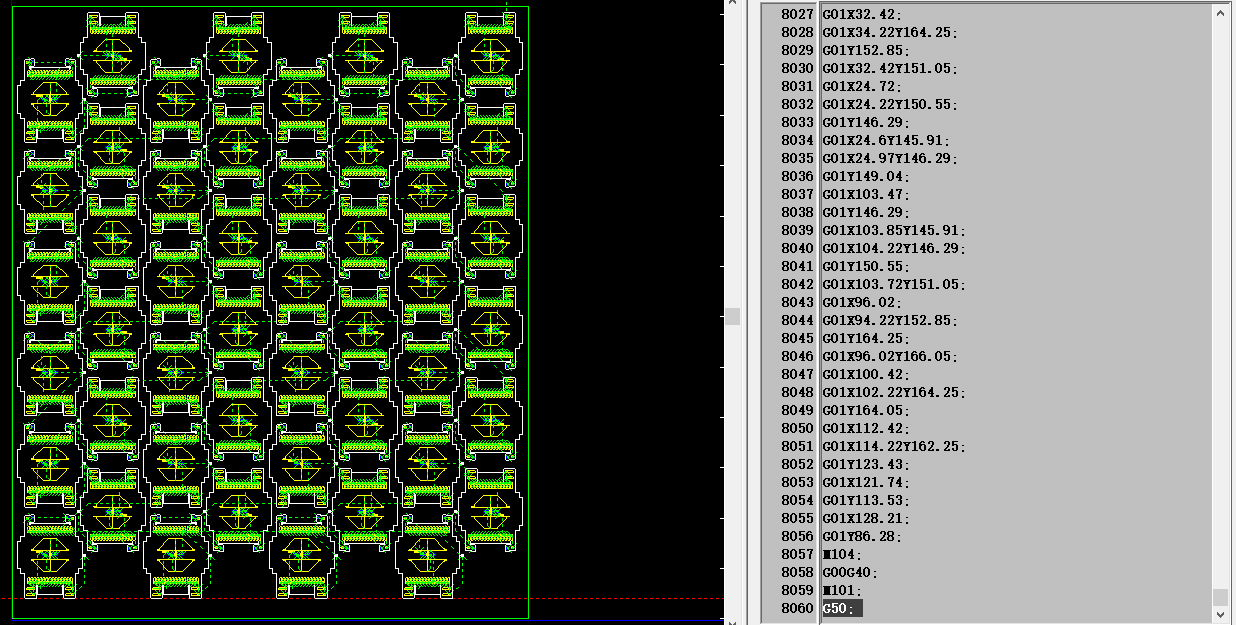This screenshot has height=625, width=1236.
Task: Click code G01Y164.05;
Action: (x=865, y=411)
